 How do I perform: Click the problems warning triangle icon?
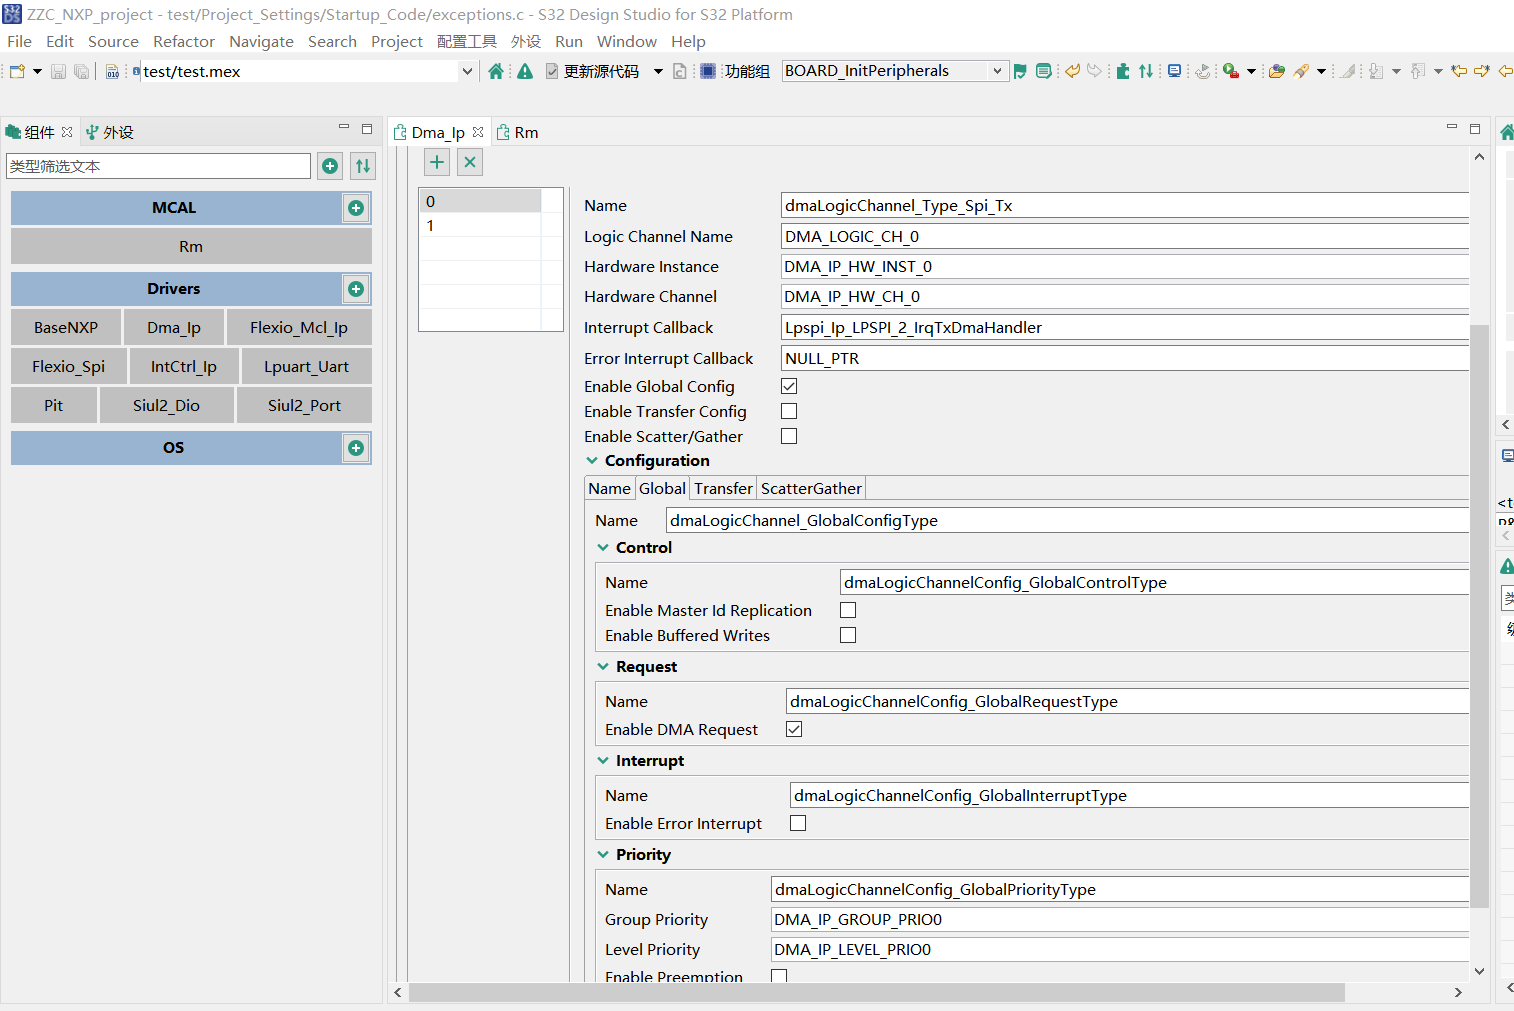tap(524, 70)
